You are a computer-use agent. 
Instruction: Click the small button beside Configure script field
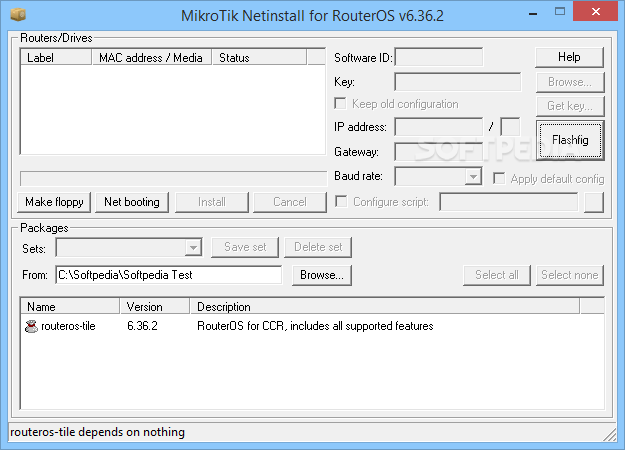click(594, 202)
